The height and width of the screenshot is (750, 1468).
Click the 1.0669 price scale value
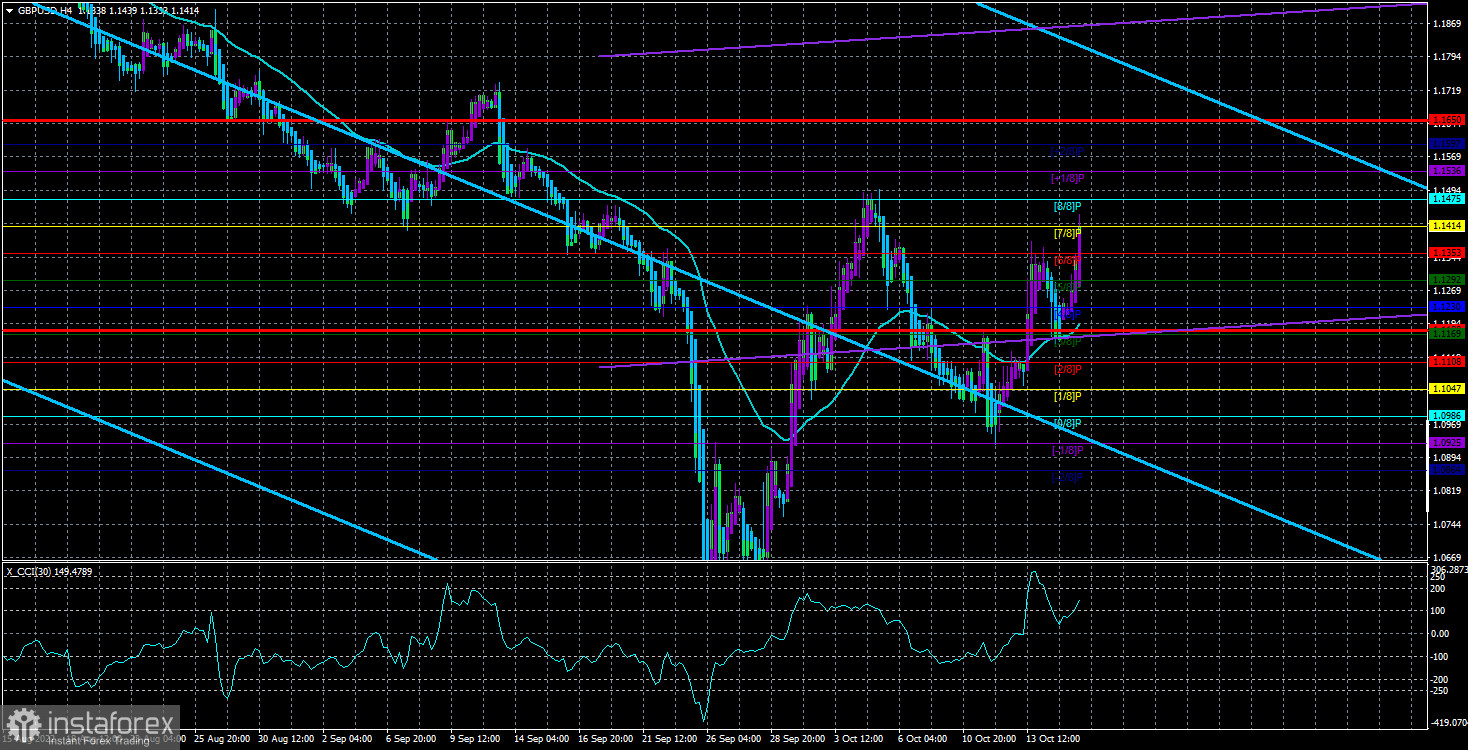coord(1447,557)
